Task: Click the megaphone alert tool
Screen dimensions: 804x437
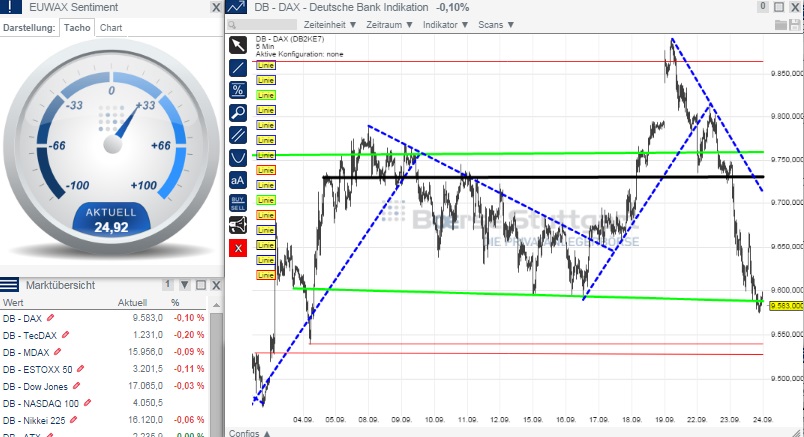Action: click(238, 225)
